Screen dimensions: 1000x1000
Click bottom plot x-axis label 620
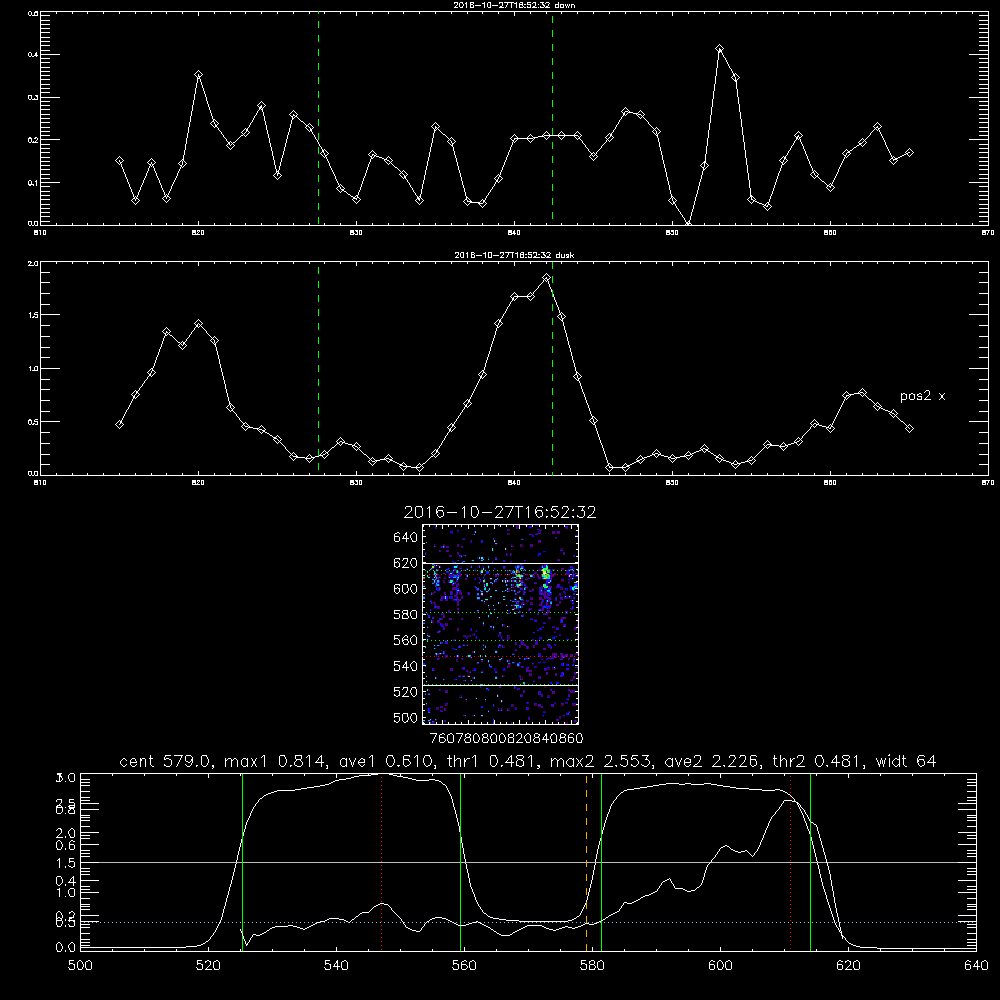click(x=849, y=966)
